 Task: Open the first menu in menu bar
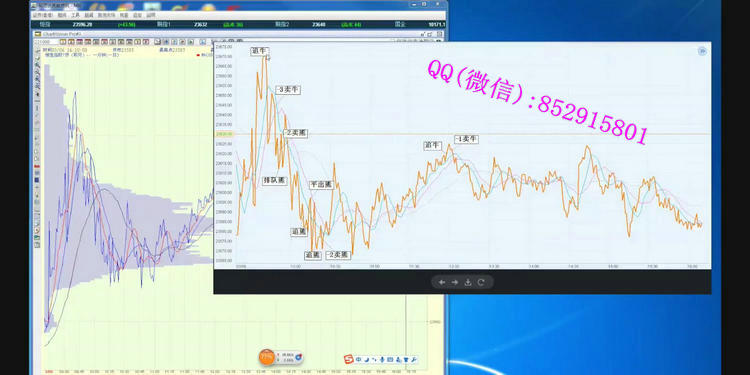point(42,15)
